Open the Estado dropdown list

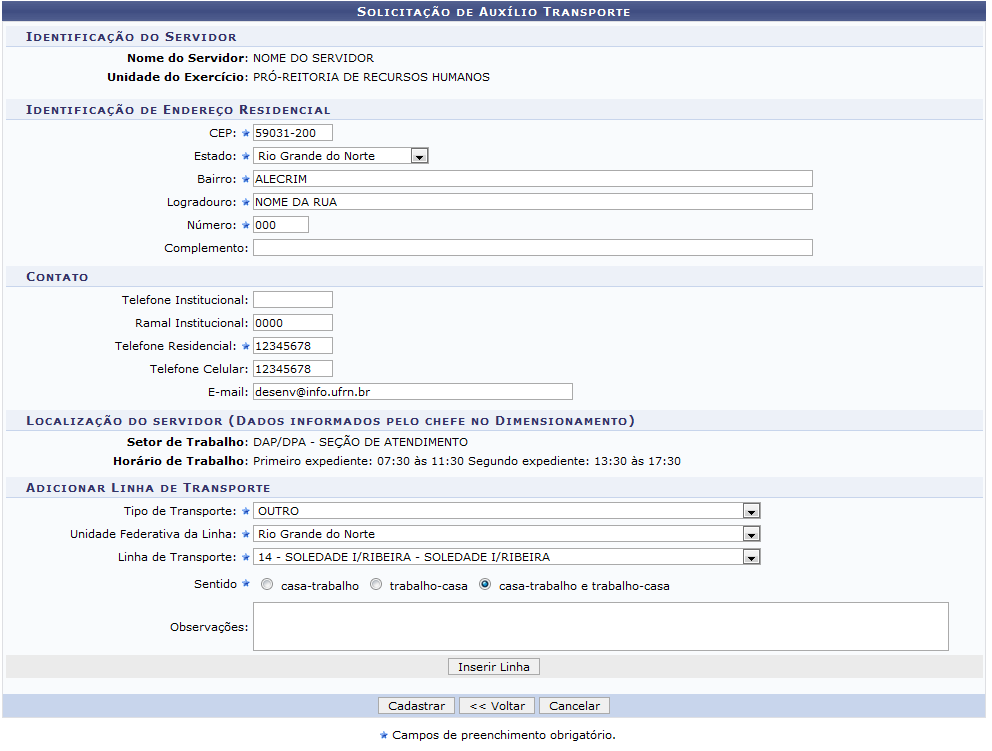pyautogui.click(x=420, y=156)
